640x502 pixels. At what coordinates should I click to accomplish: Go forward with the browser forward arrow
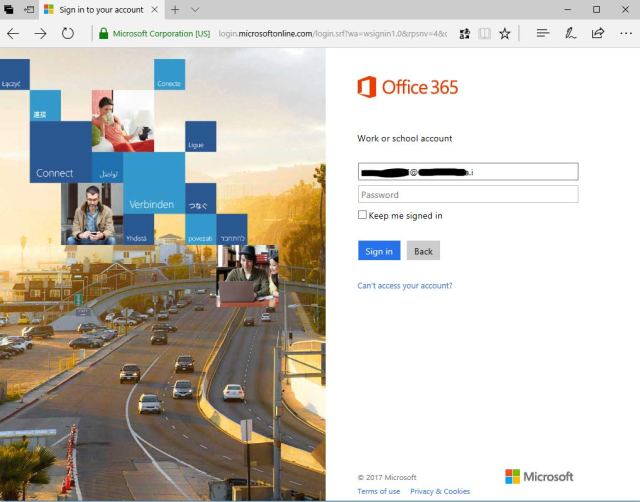tap(40, 33)
